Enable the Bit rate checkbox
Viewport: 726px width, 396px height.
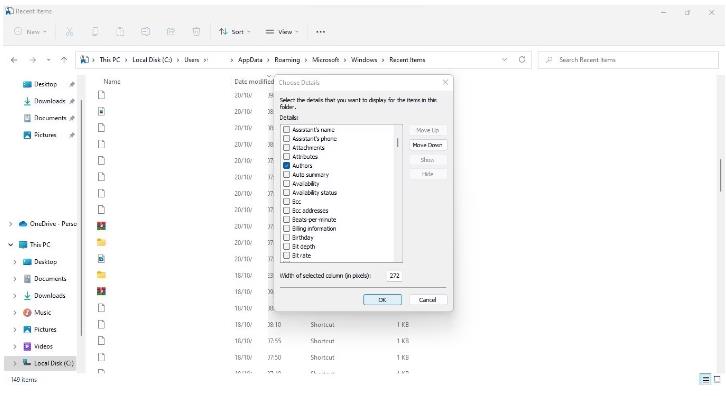click(286, 255)
